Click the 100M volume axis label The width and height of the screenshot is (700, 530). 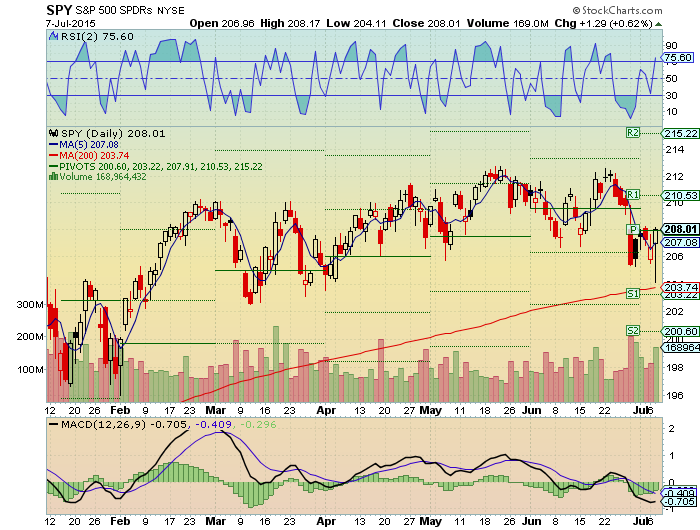(30, 370)
